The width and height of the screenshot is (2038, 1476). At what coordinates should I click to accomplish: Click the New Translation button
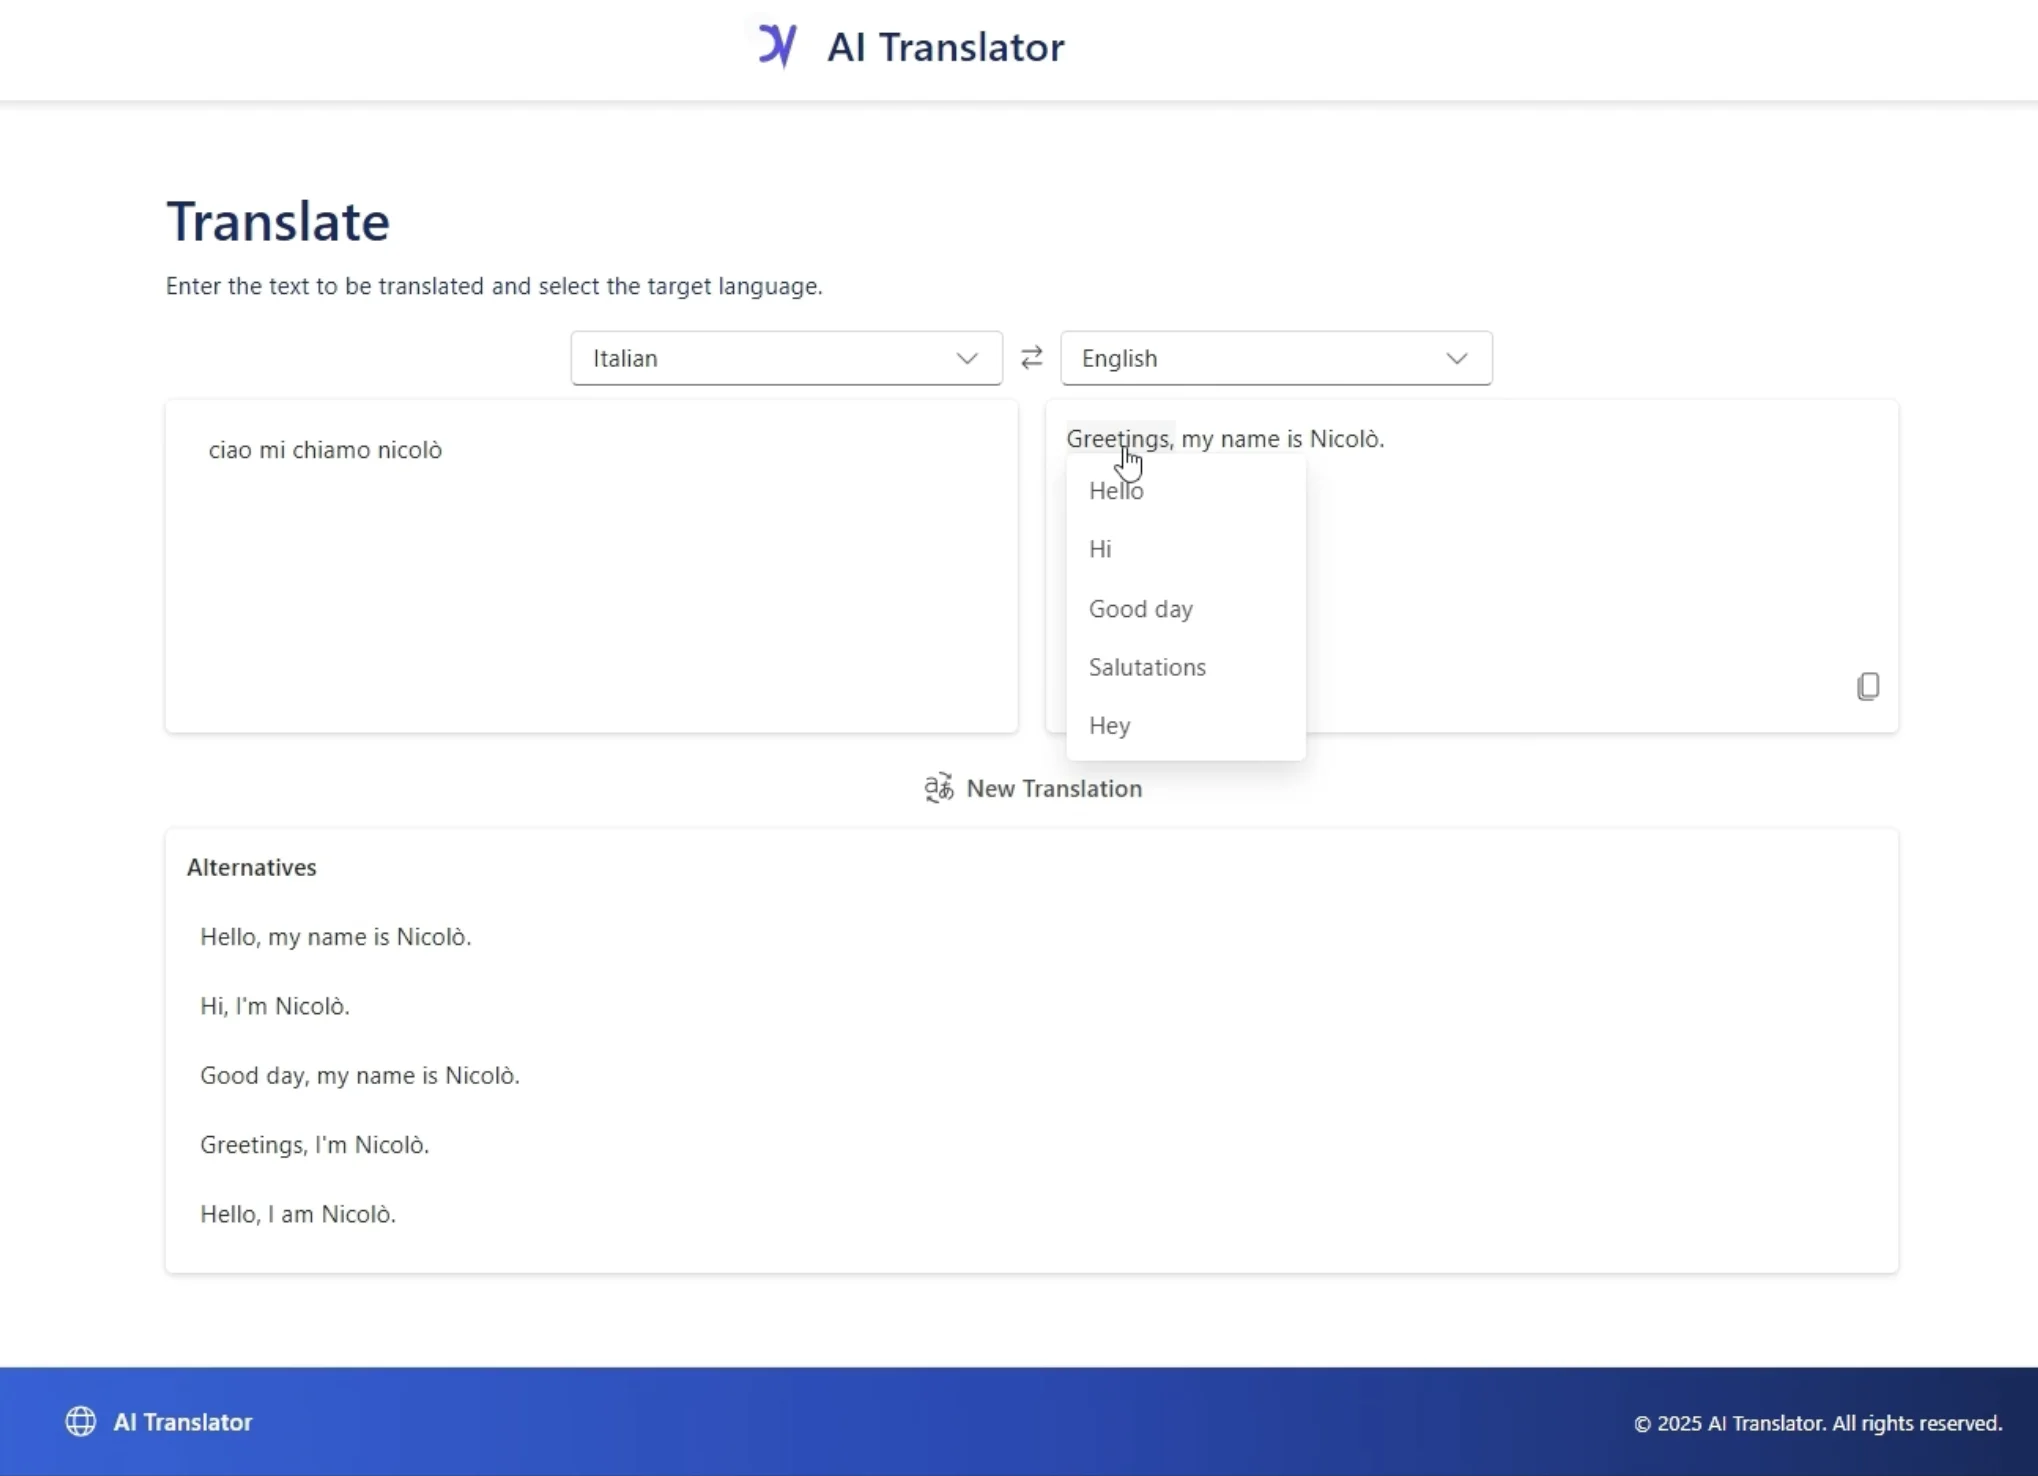(x=1052, y=788)
